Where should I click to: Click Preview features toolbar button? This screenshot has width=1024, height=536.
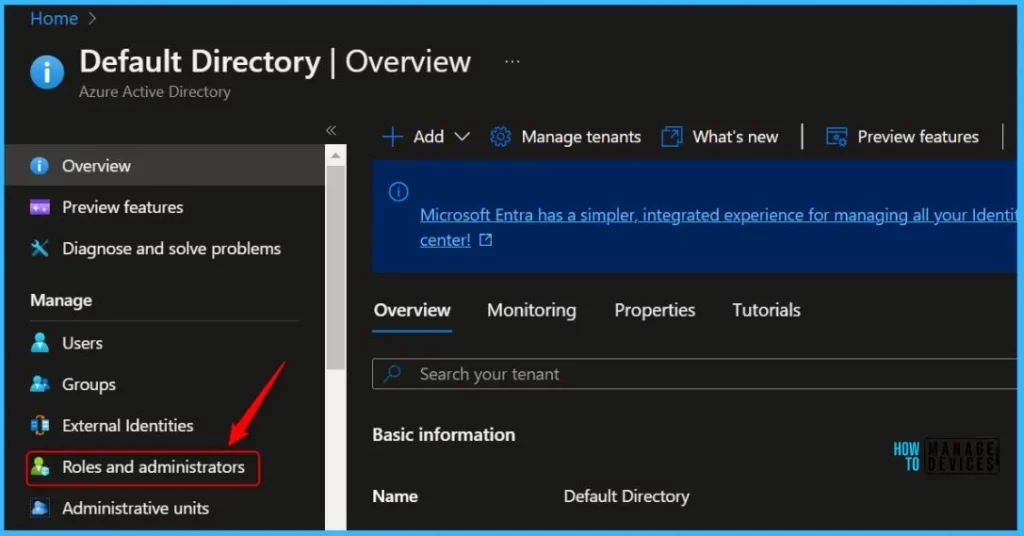pyautogui.click(x=903, y=137)
